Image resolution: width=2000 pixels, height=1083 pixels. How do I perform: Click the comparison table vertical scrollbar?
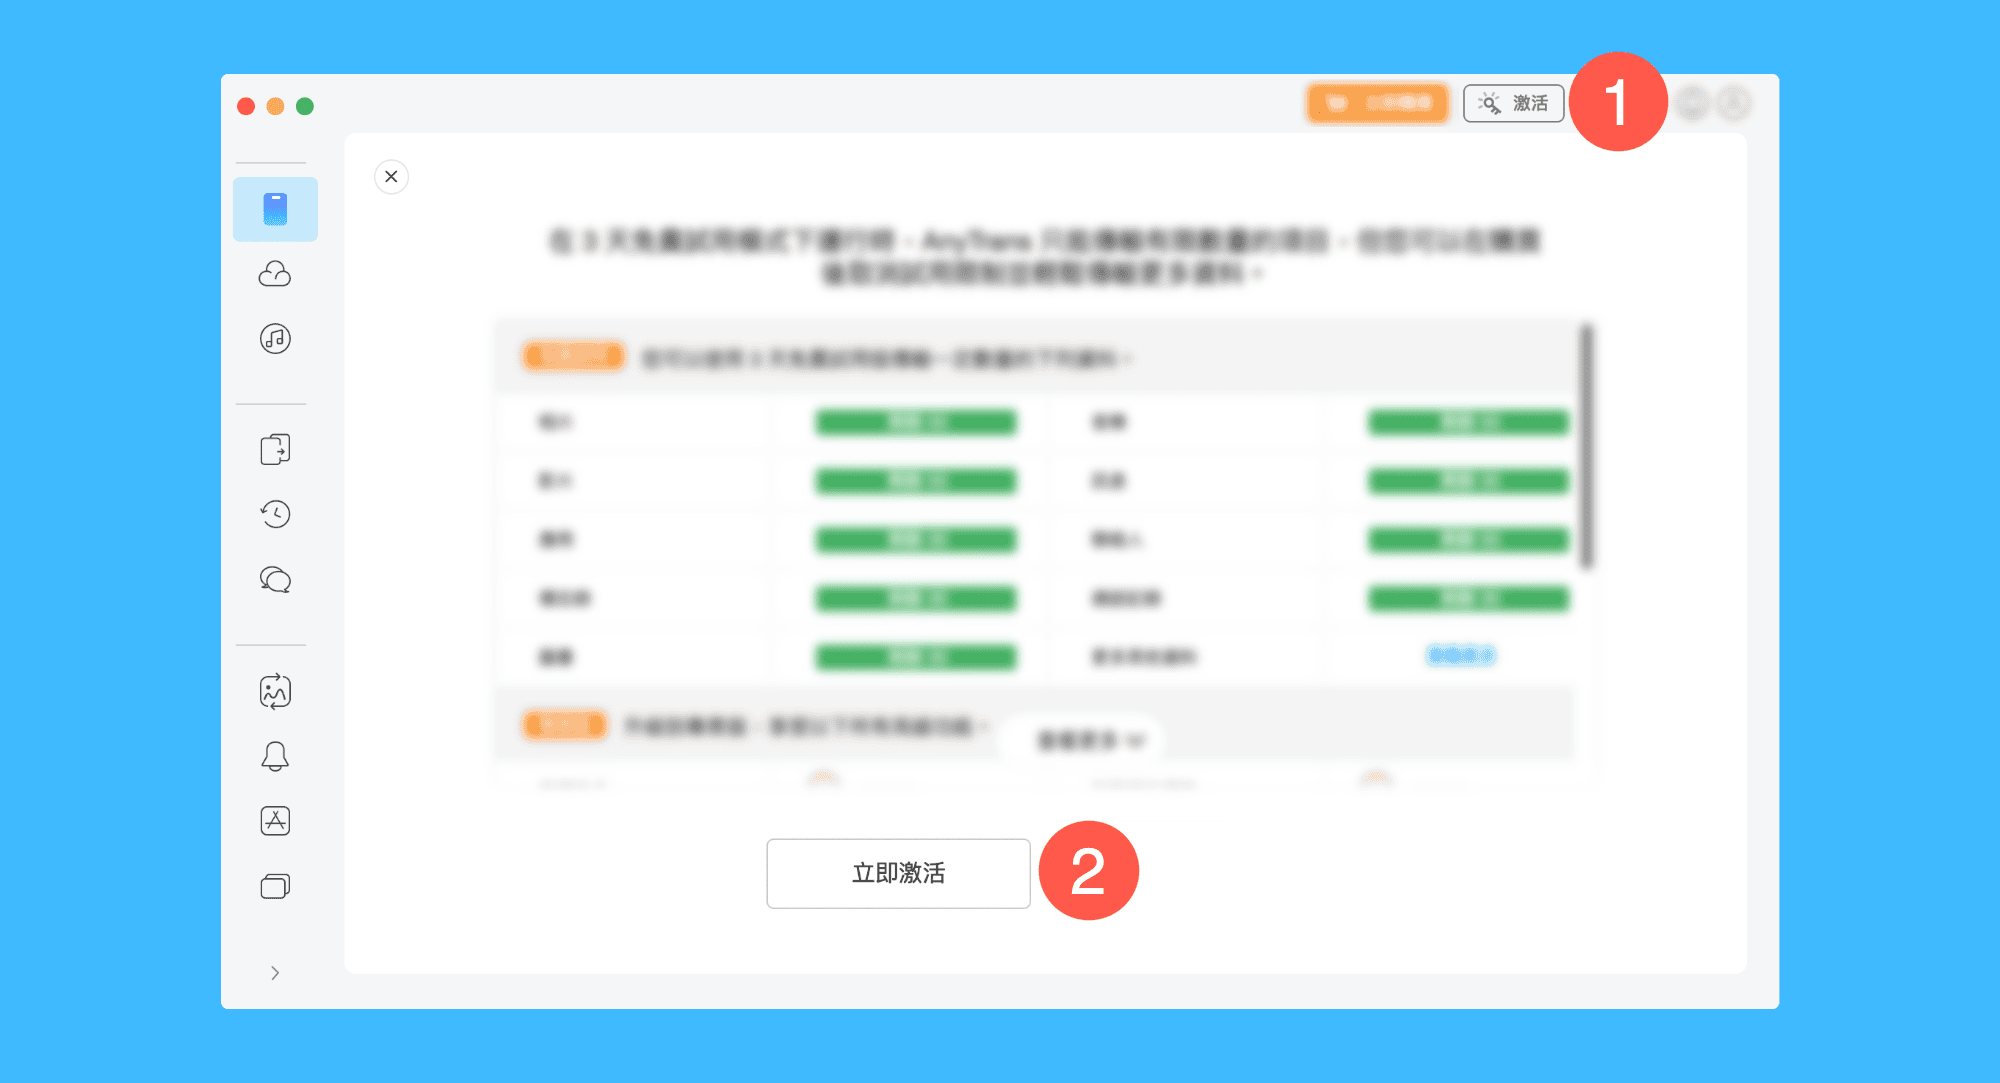(x=1586, y=447)
